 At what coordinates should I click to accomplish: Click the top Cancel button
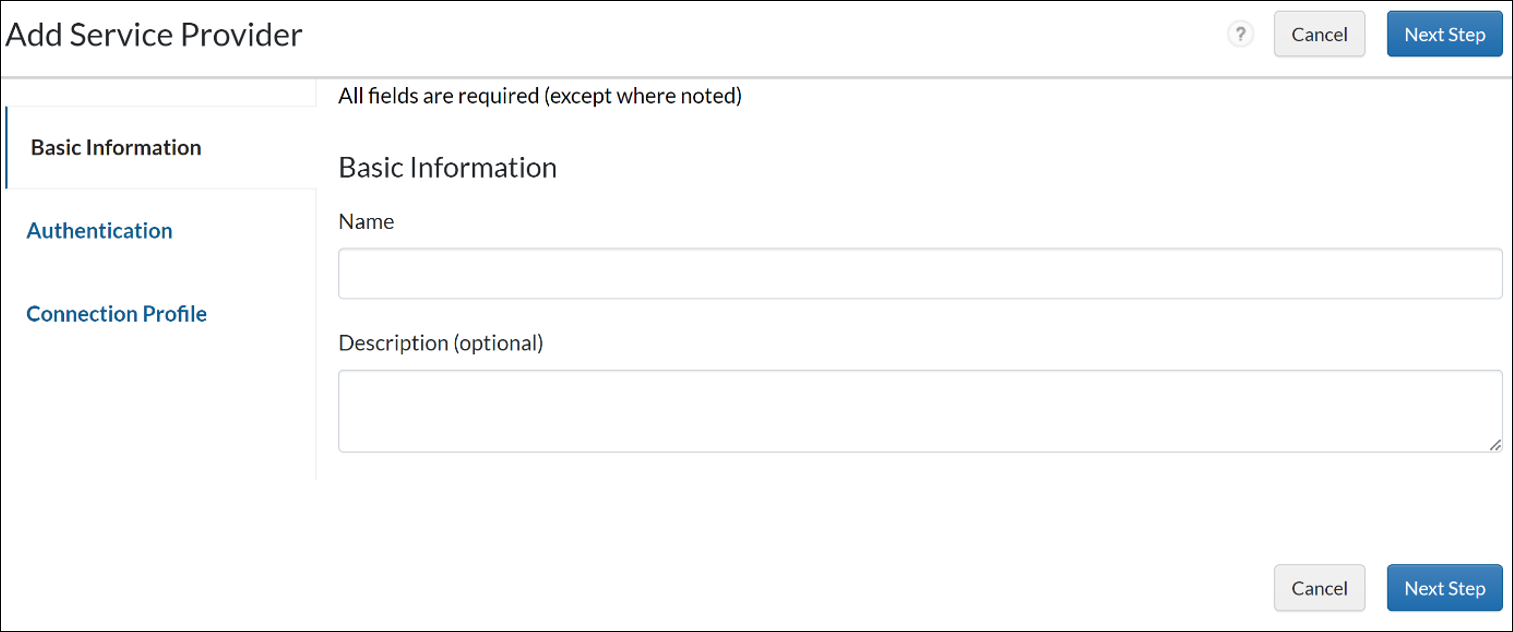tap(1319, 35)
